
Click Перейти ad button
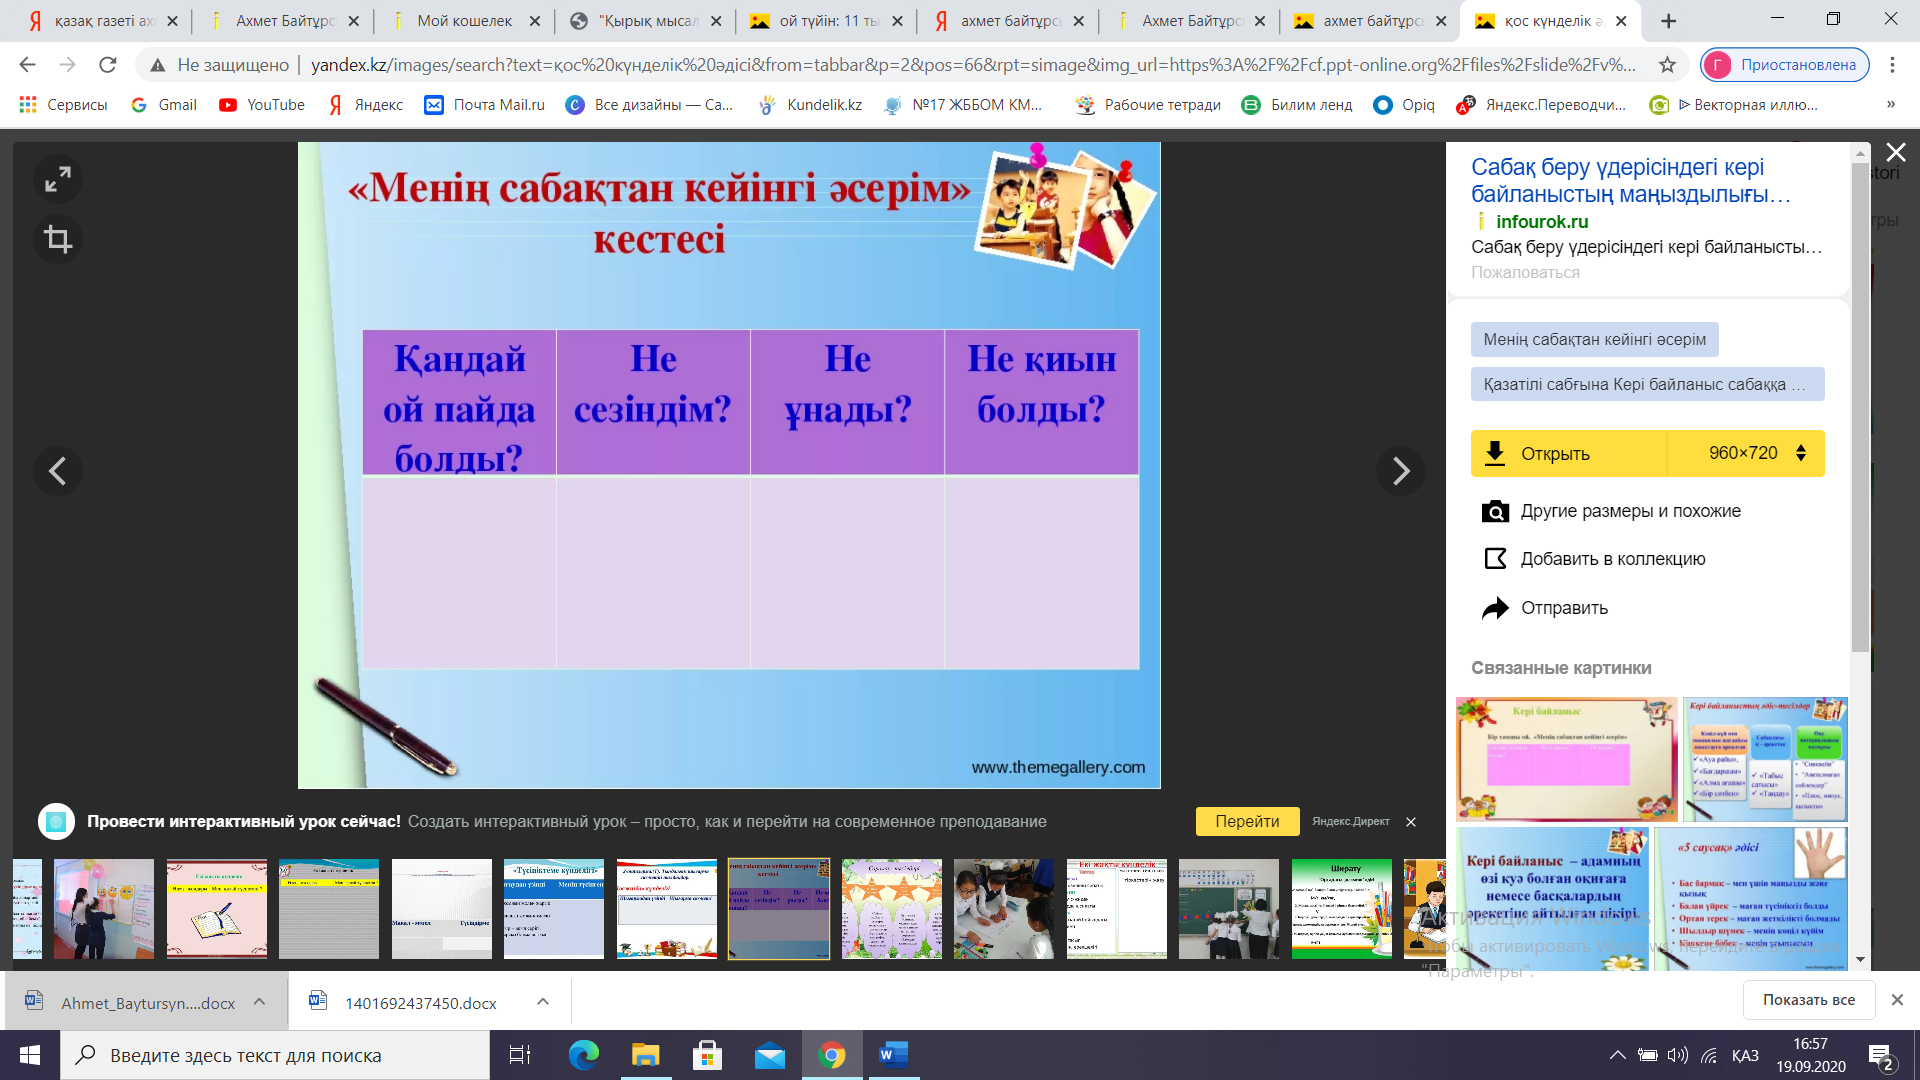(1247, 821)
